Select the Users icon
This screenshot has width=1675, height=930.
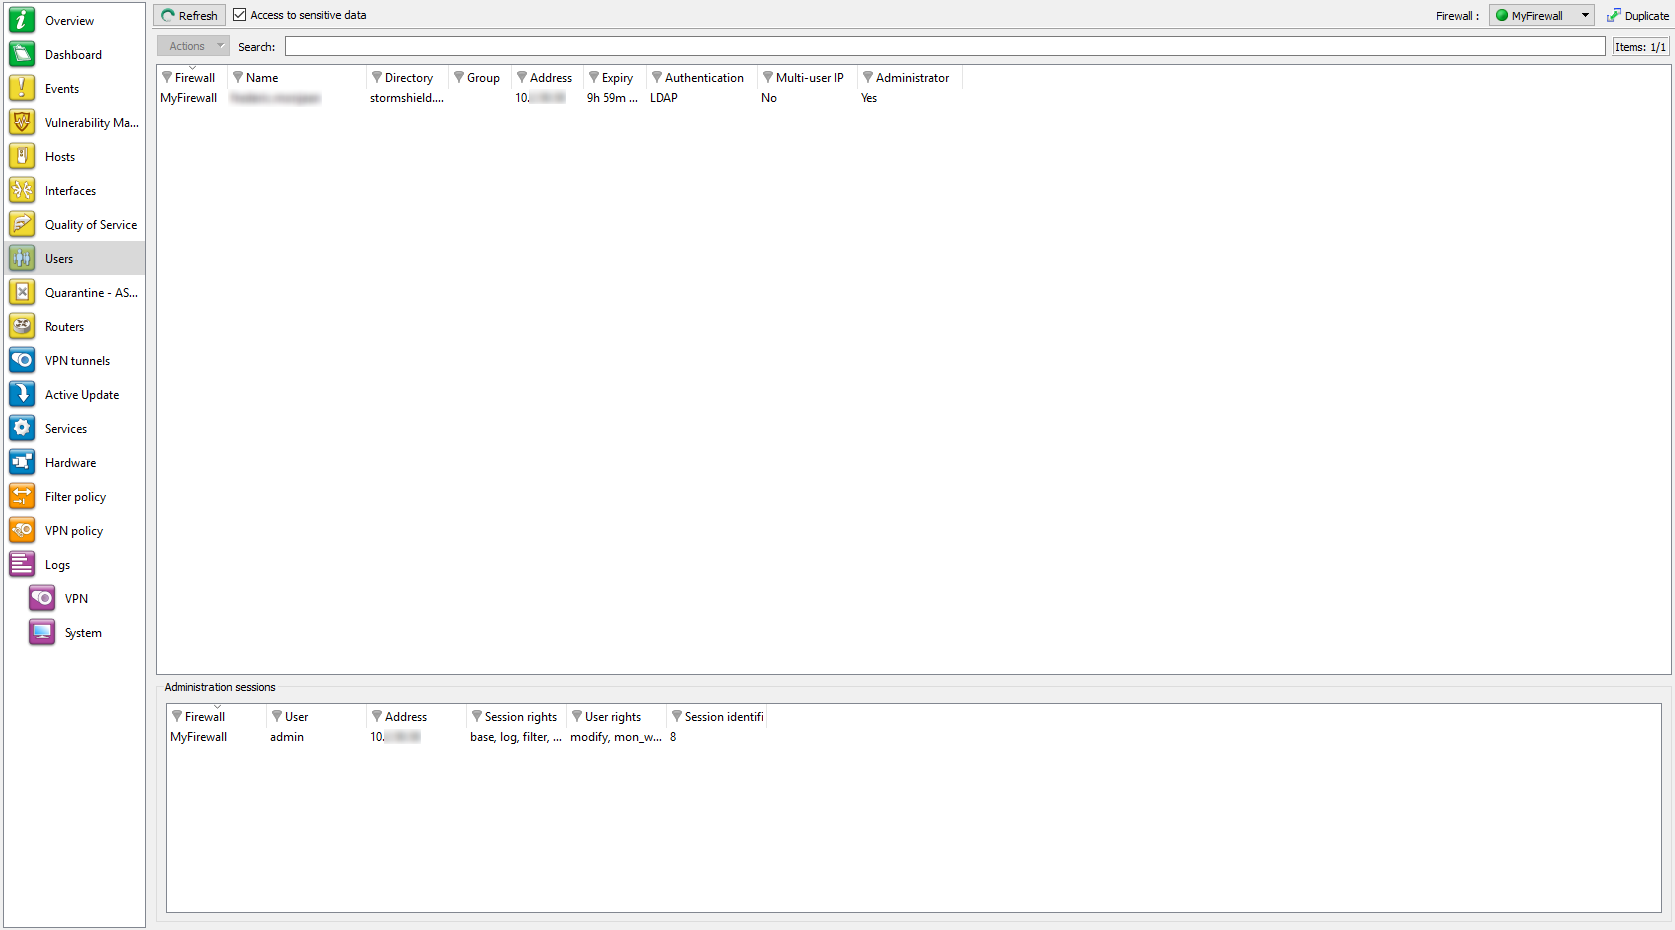[22, 258]
